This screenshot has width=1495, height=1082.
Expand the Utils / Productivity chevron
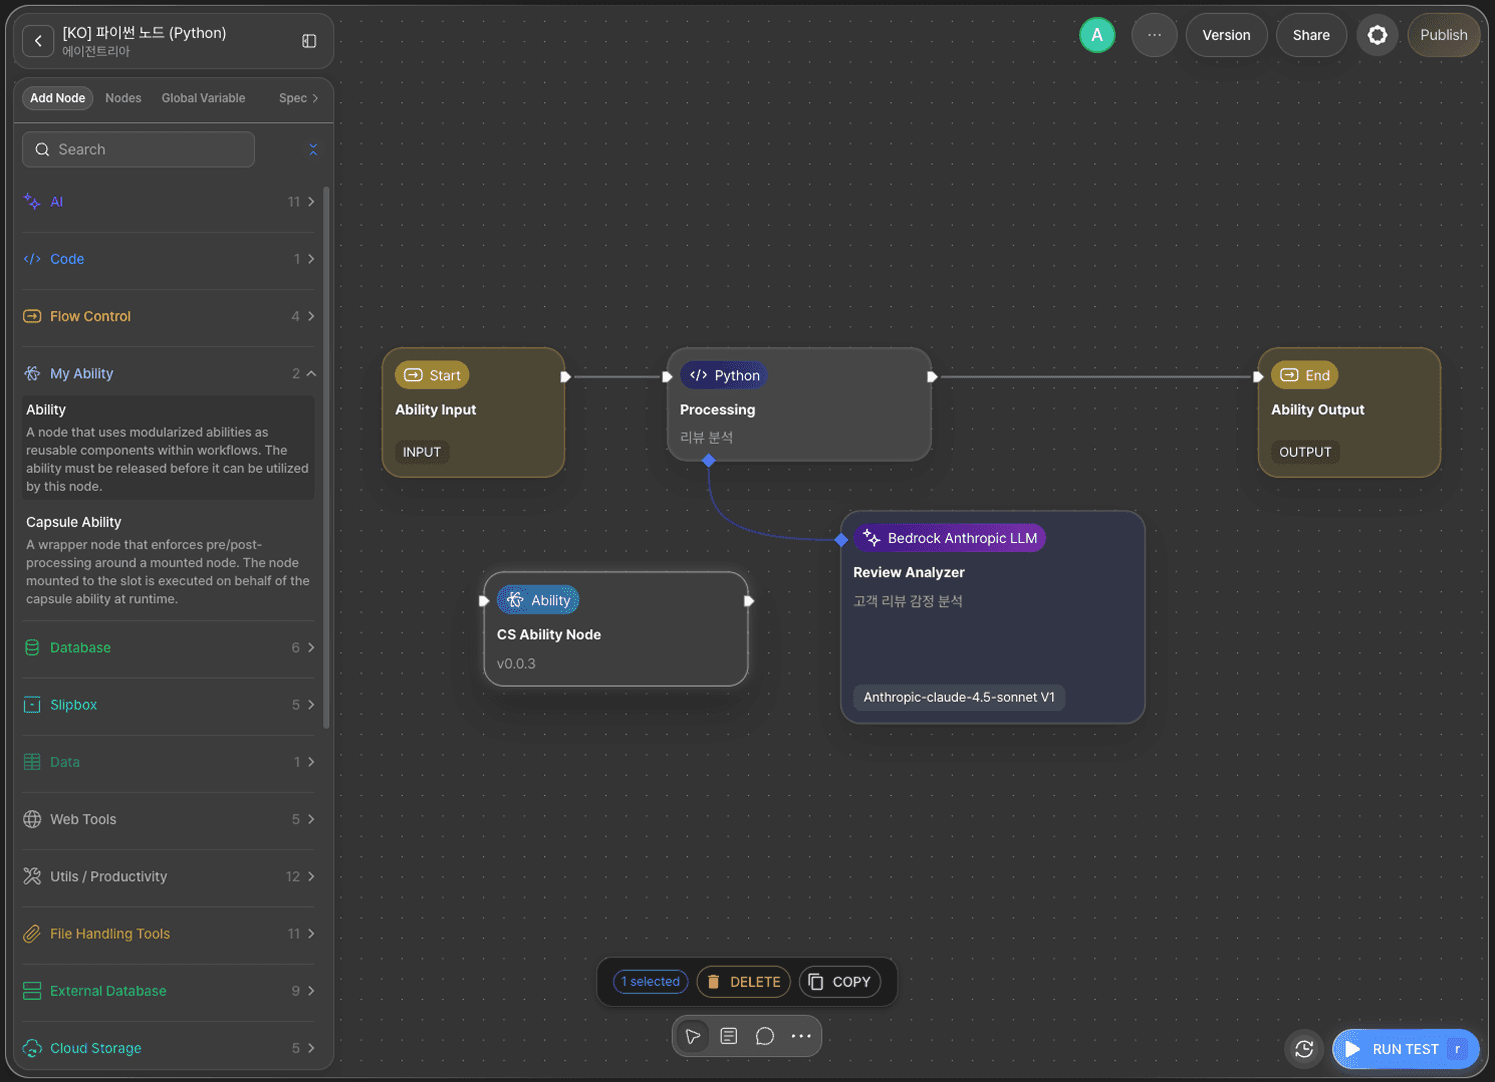click(x=311, y=876)
